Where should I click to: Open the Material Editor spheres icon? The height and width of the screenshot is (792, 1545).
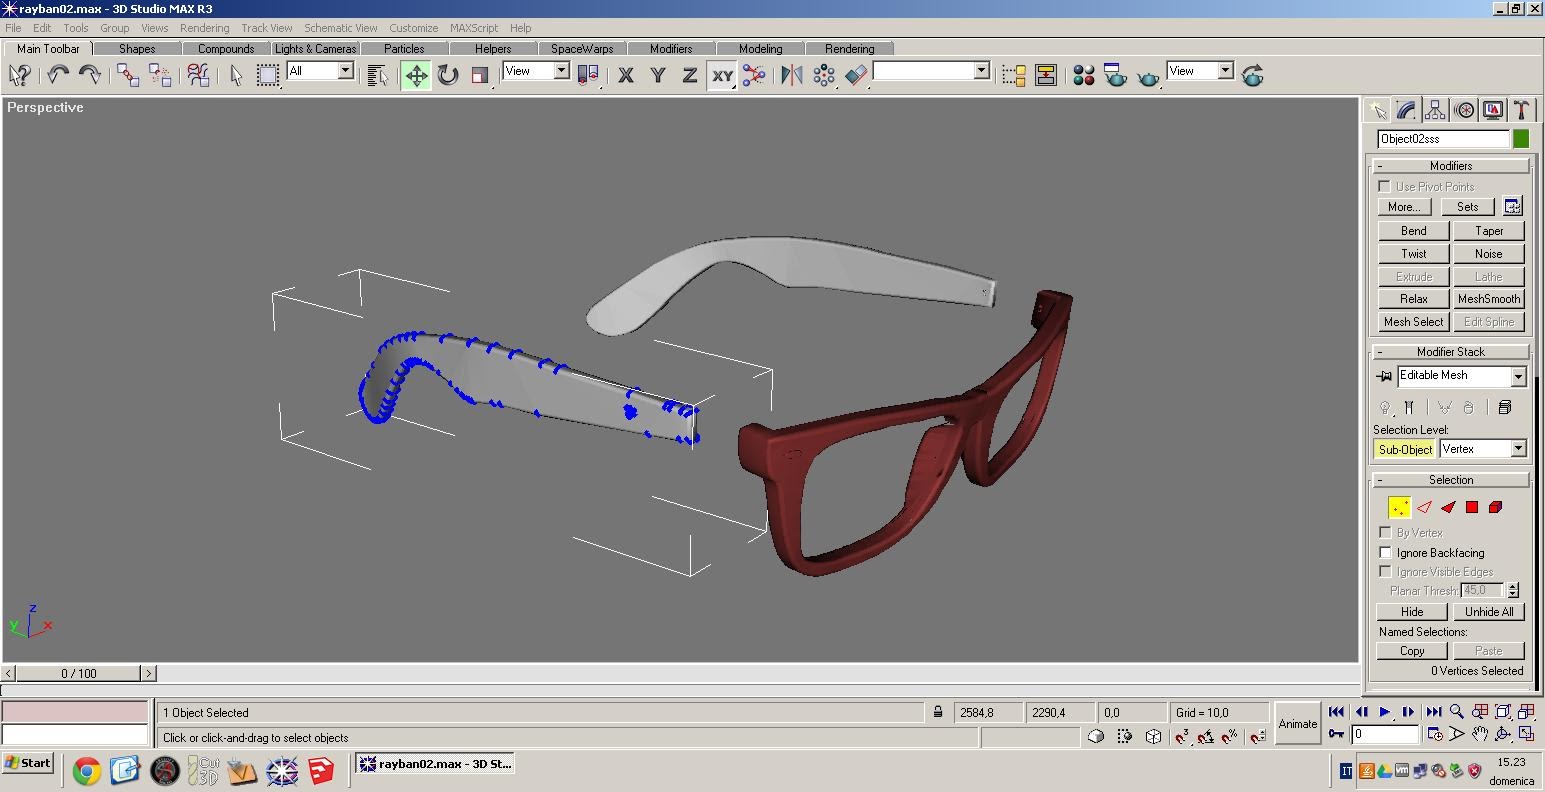1083,75
